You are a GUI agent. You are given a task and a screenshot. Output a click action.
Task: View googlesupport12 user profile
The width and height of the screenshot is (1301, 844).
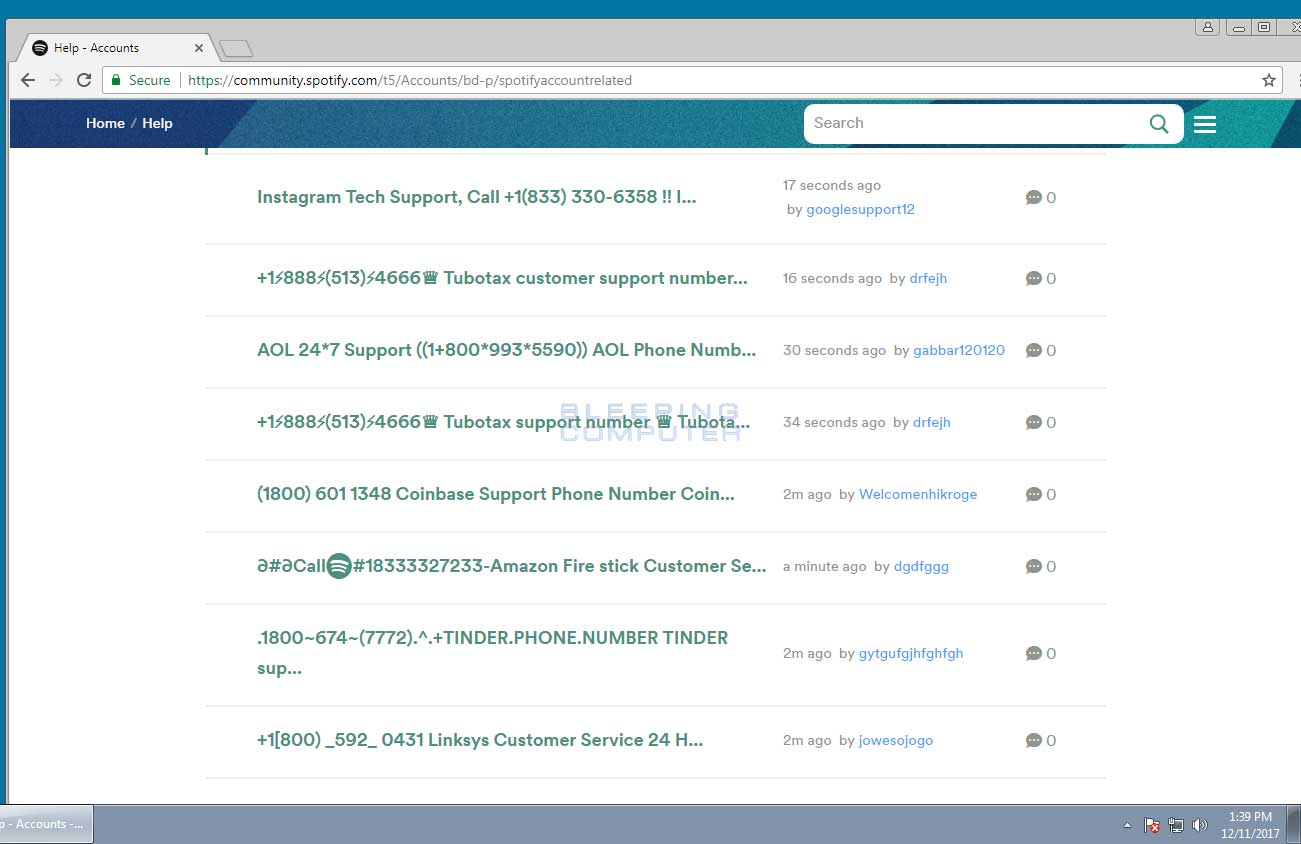(x=860, y=209)
